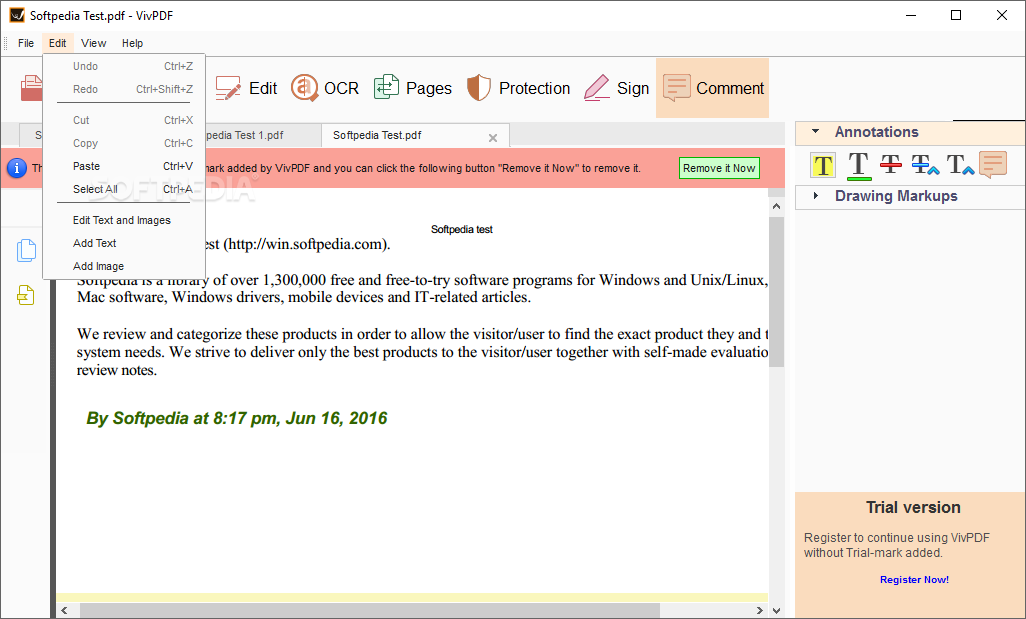
Task: Click the vertical scrollbar down arrow
Action: 776,610
